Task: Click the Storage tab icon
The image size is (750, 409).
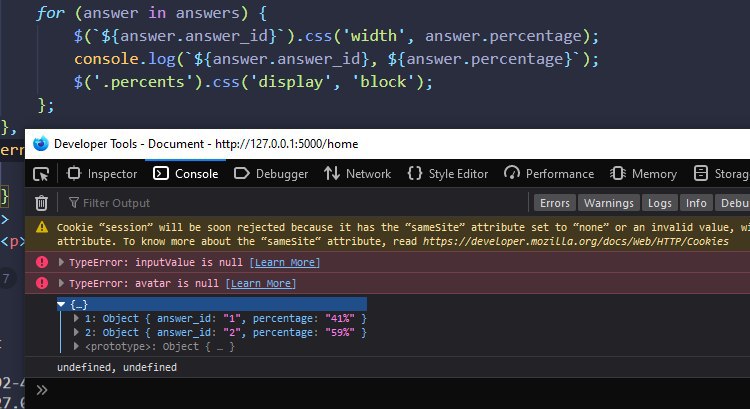Action: pyautogui.click(x=701, y=173)
